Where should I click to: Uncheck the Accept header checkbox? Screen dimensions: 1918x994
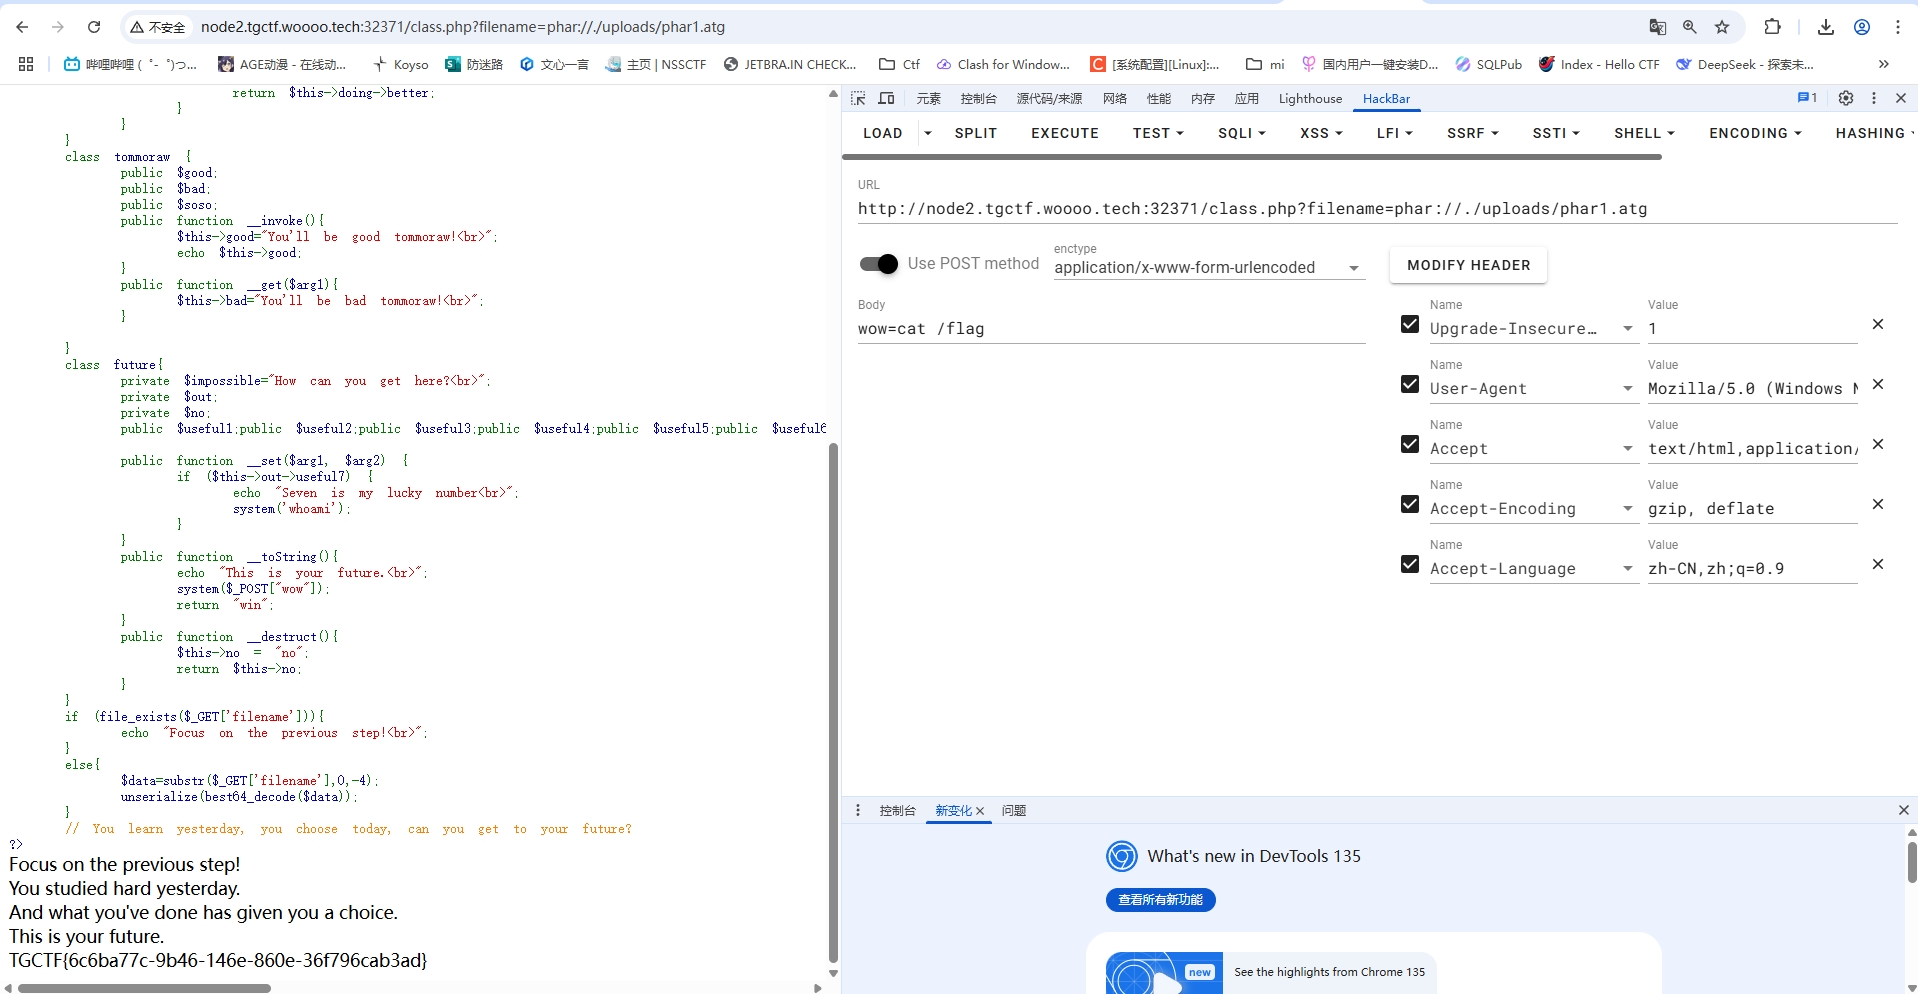coord(1410,444)
